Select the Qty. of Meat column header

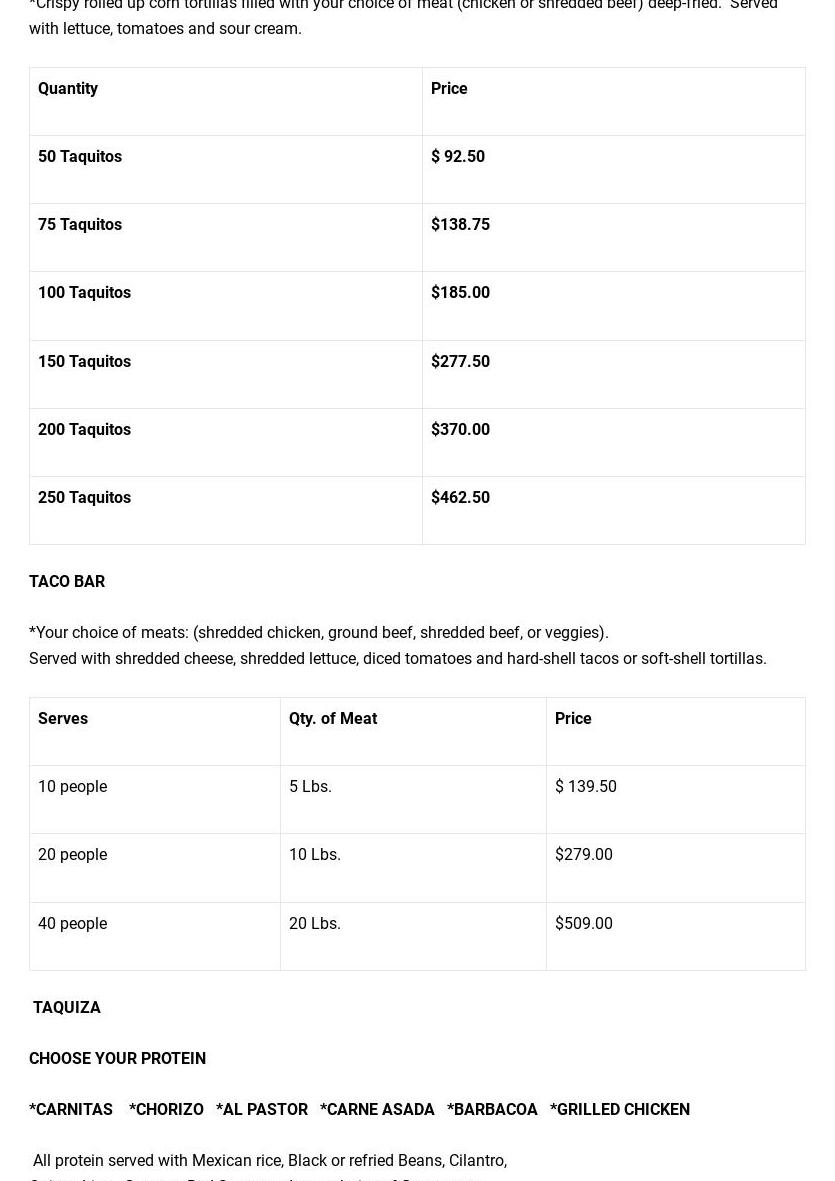[x=333, y=719]
